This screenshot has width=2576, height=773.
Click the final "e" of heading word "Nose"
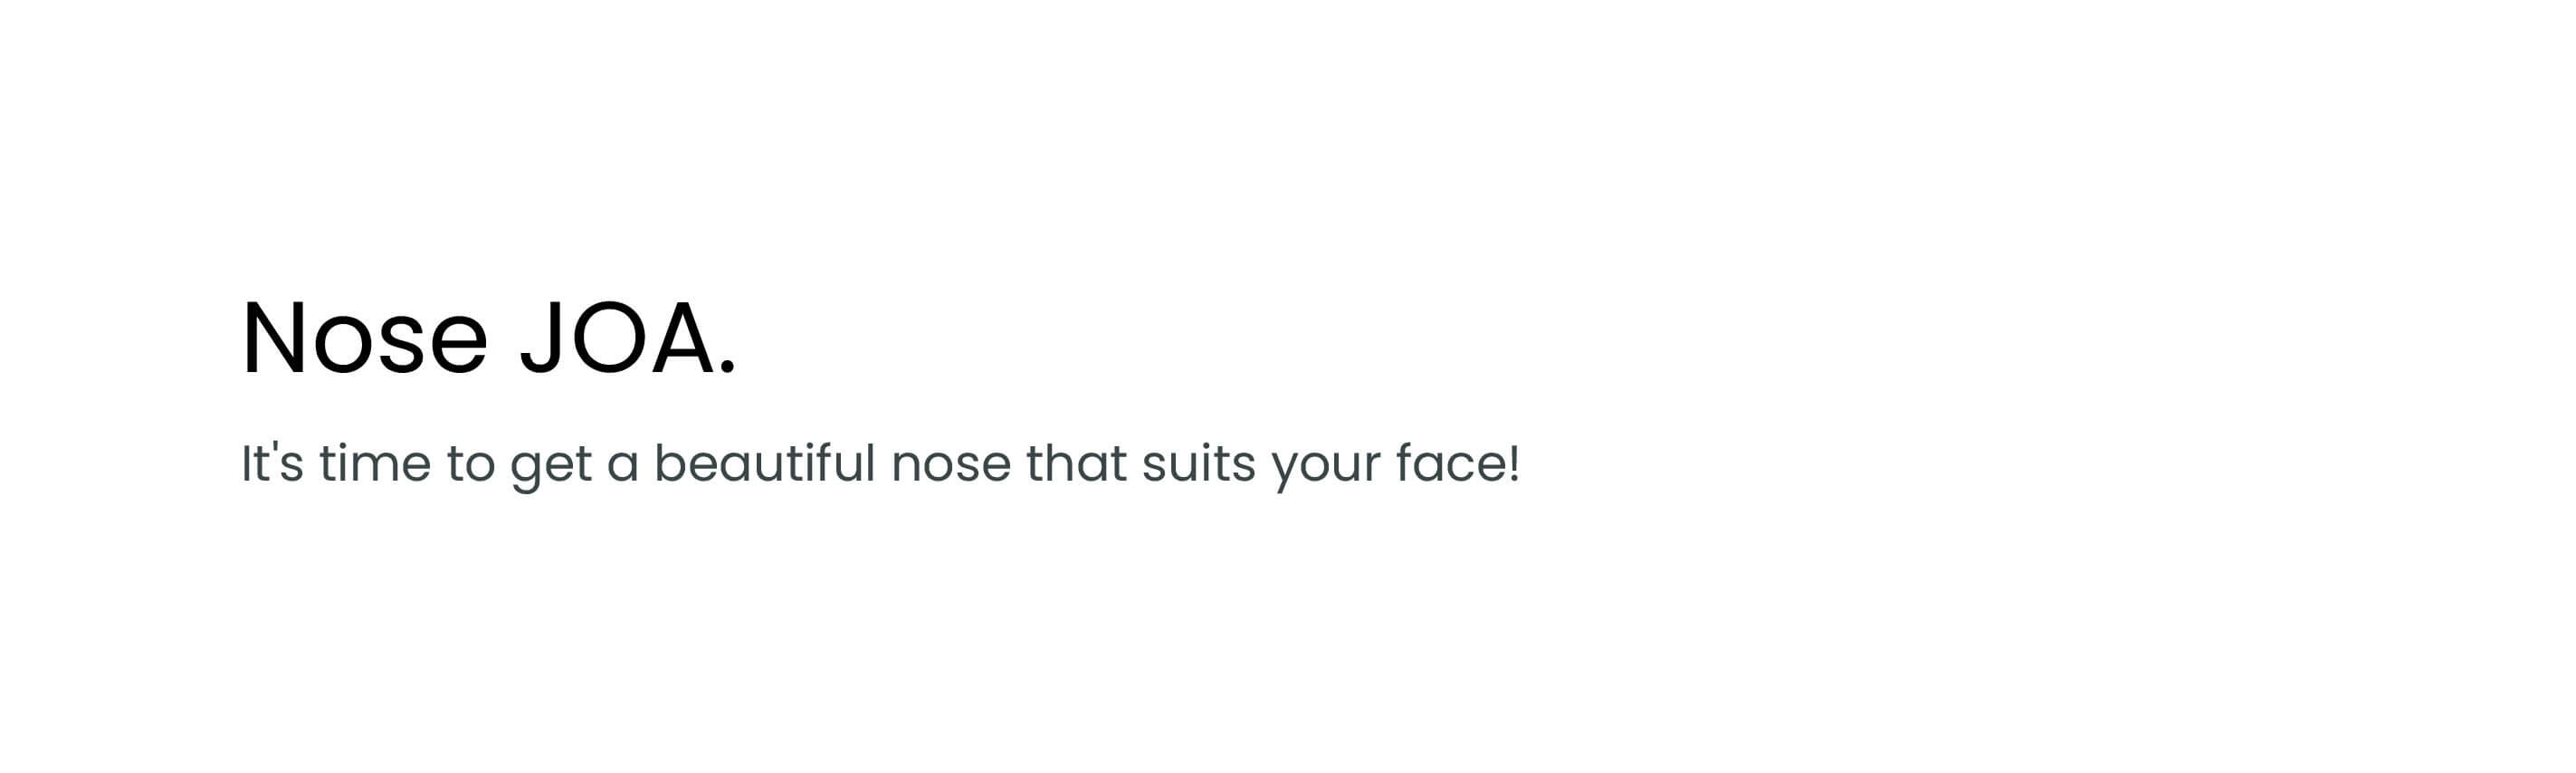click(461, 348)
